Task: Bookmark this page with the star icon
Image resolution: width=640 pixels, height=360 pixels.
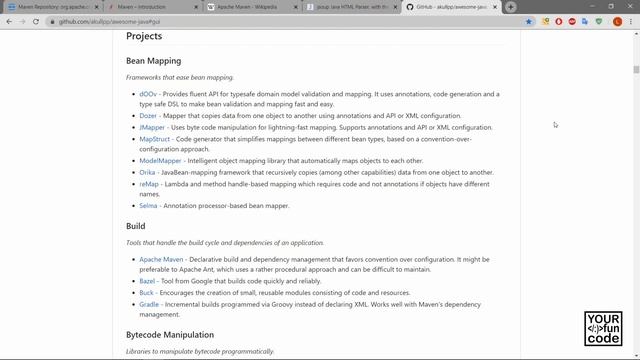Action: click(x=529, y=22)
